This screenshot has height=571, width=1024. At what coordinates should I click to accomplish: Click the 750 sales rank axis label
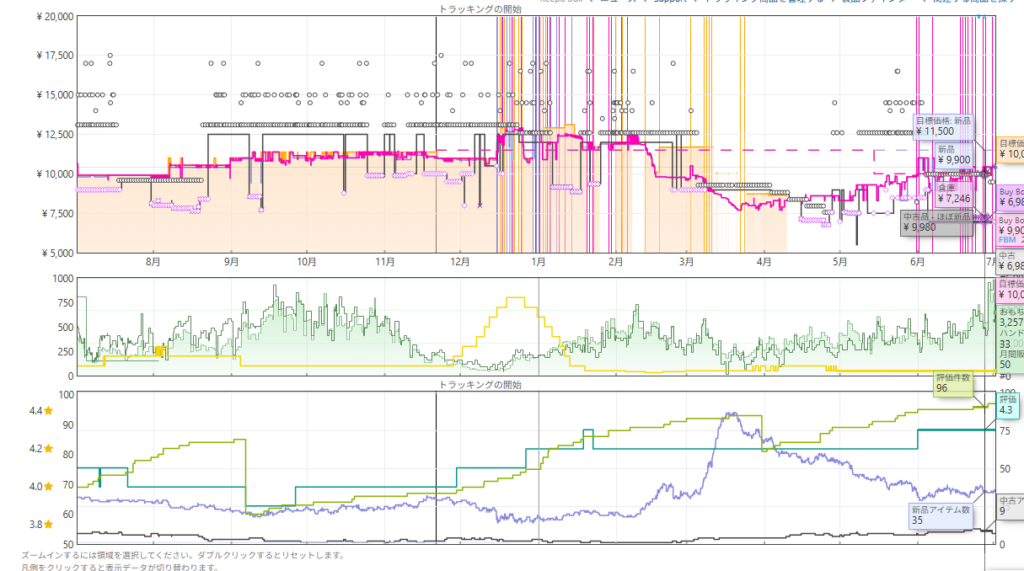tap(66, 303)
